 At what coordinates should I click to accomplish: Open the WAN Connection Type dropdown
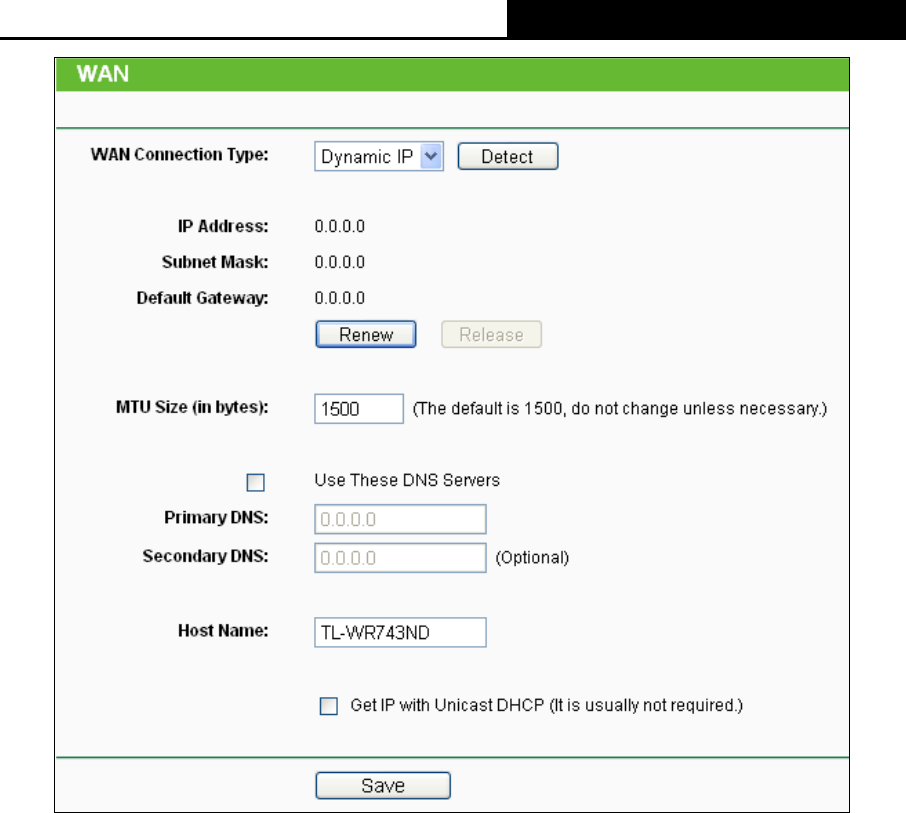pos(378,157)
